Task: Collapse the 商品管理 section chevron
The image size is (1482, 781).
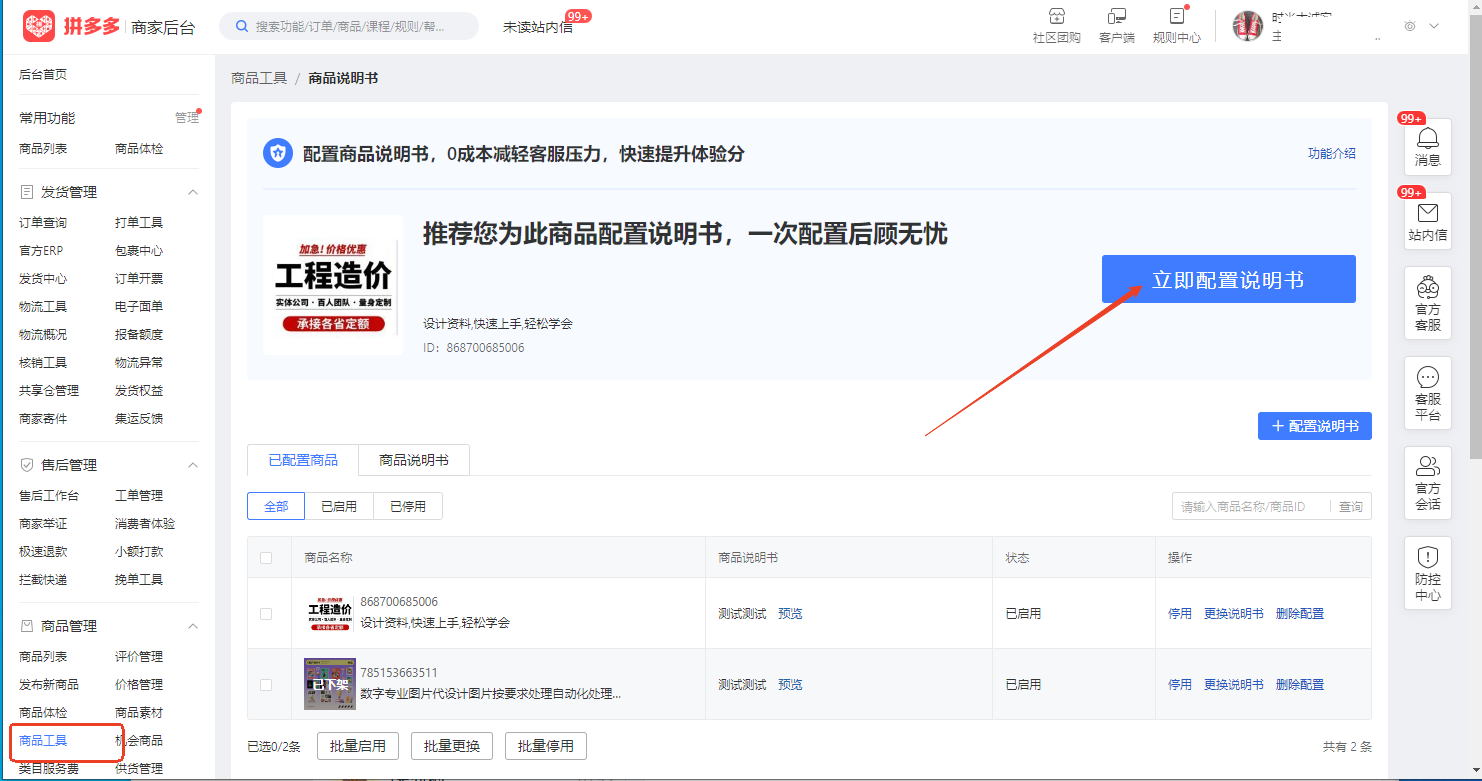Action: point(193,626)
